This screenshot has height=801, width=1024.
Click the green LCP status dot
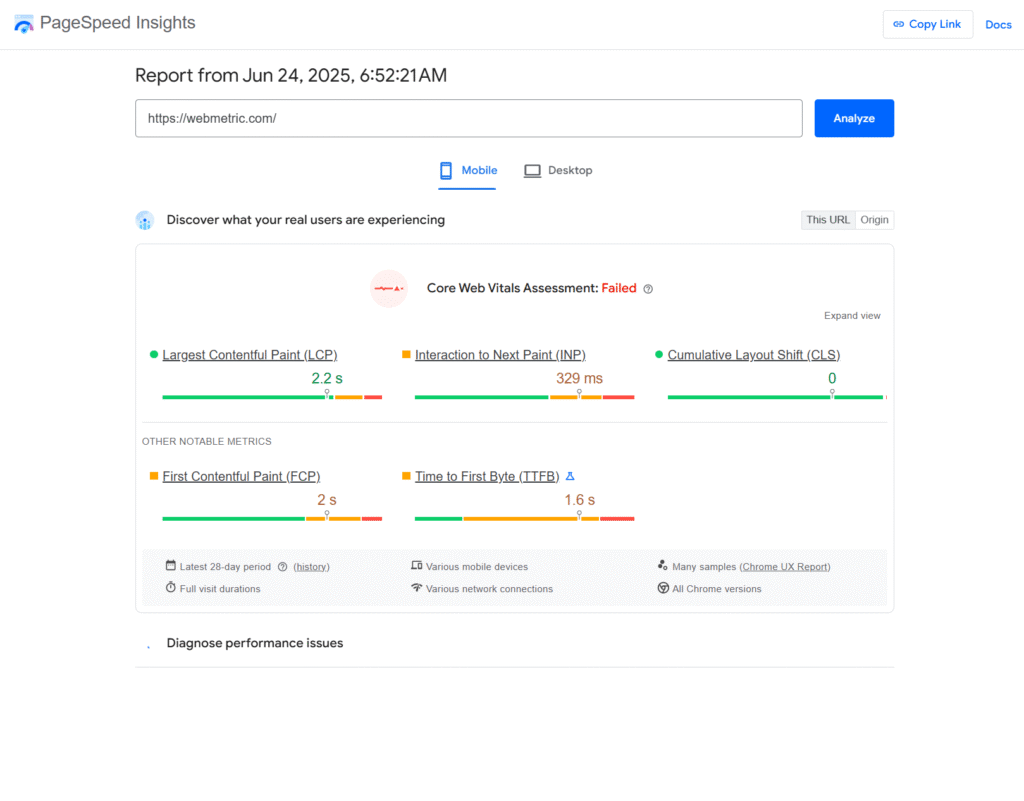click(153, 354)
